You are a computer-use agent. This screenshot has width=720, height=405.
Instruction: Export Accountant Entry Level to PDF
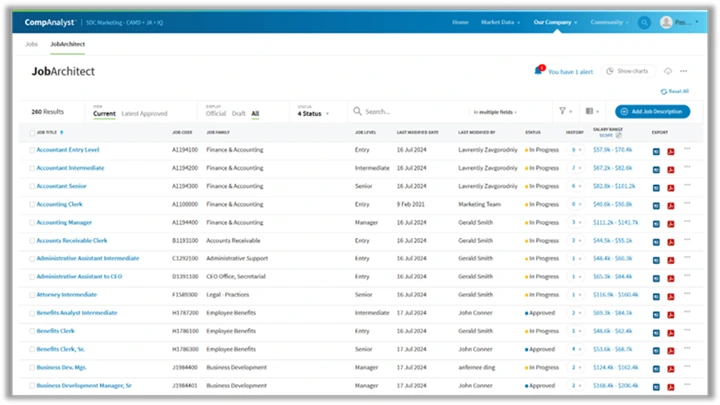(671, 152)
